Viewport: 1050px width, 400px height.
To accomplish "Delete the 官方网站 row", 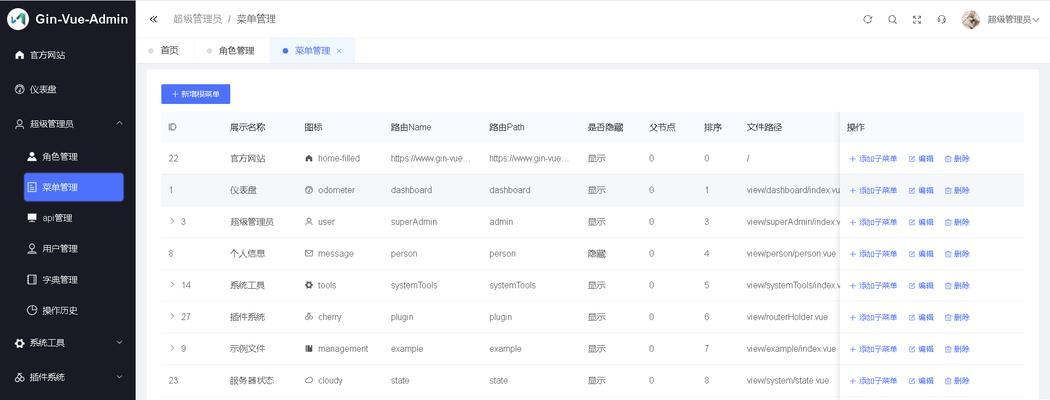I will pos(957,159).
